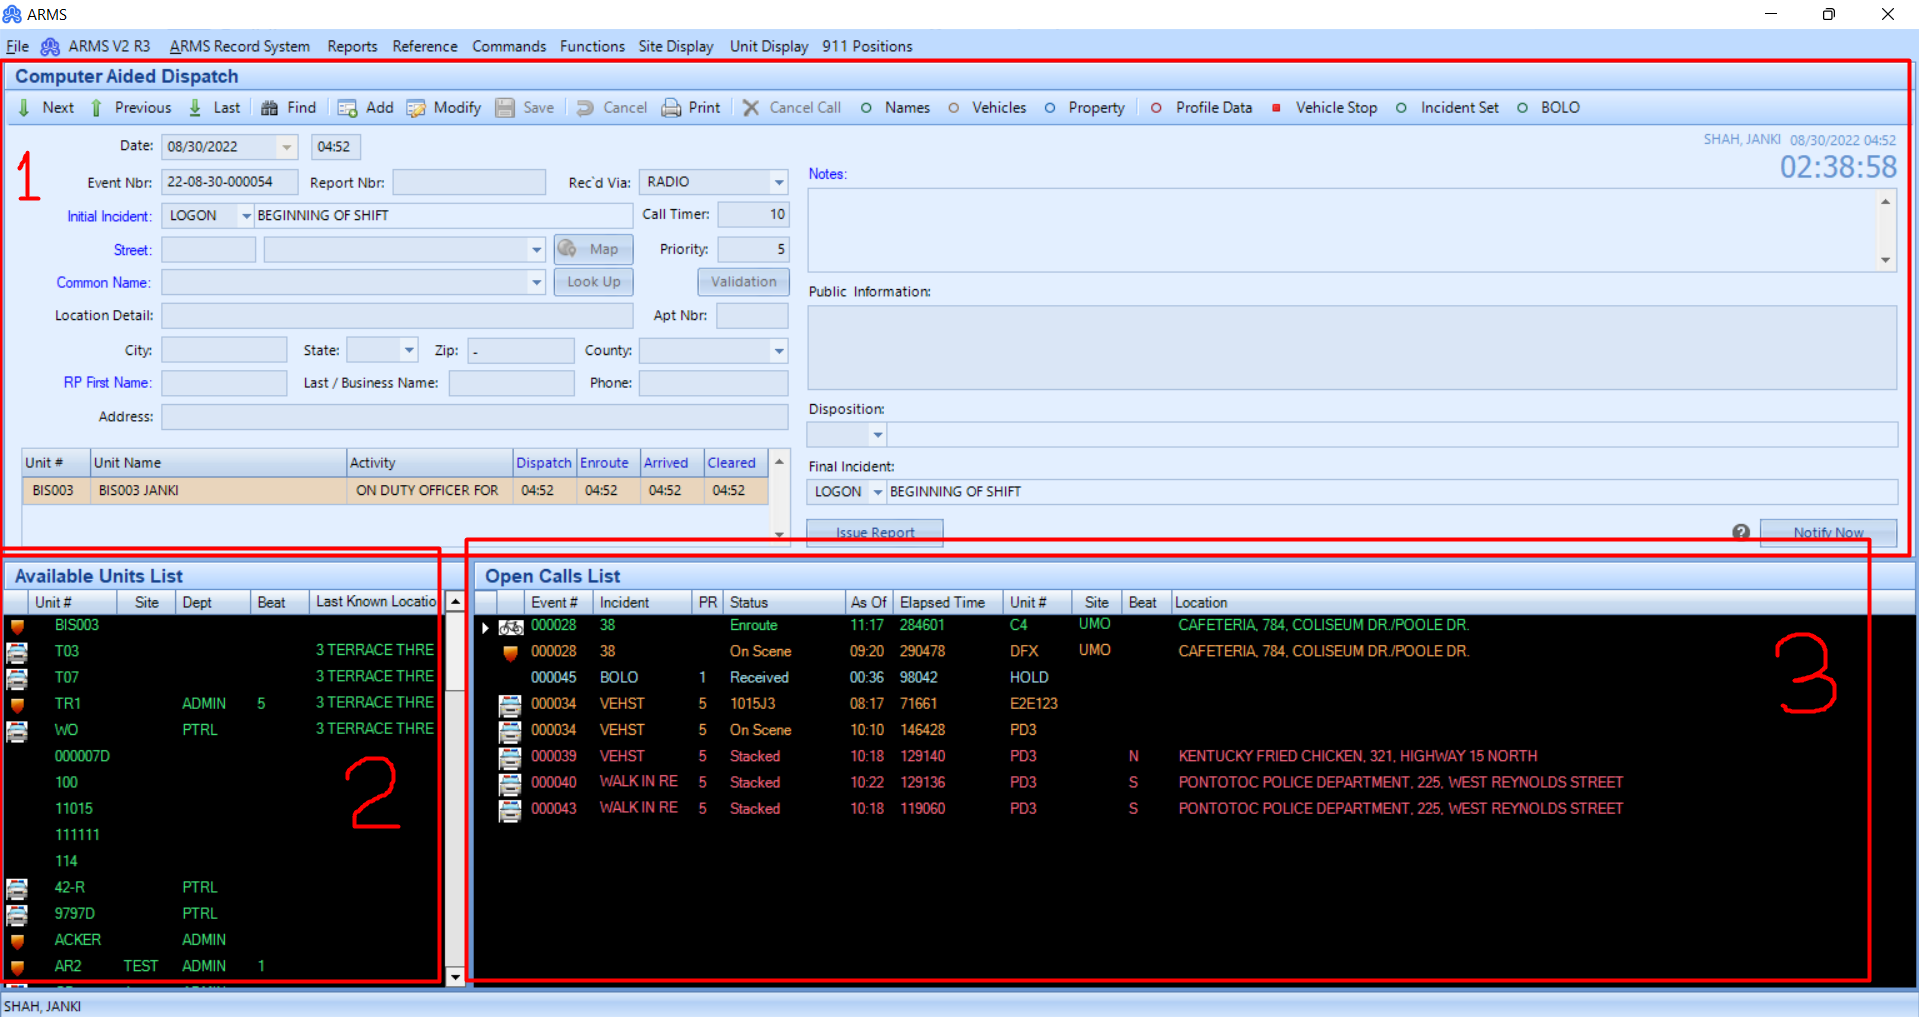Click the Save icon
1919x1017 pixels.
tap(504, 107)
